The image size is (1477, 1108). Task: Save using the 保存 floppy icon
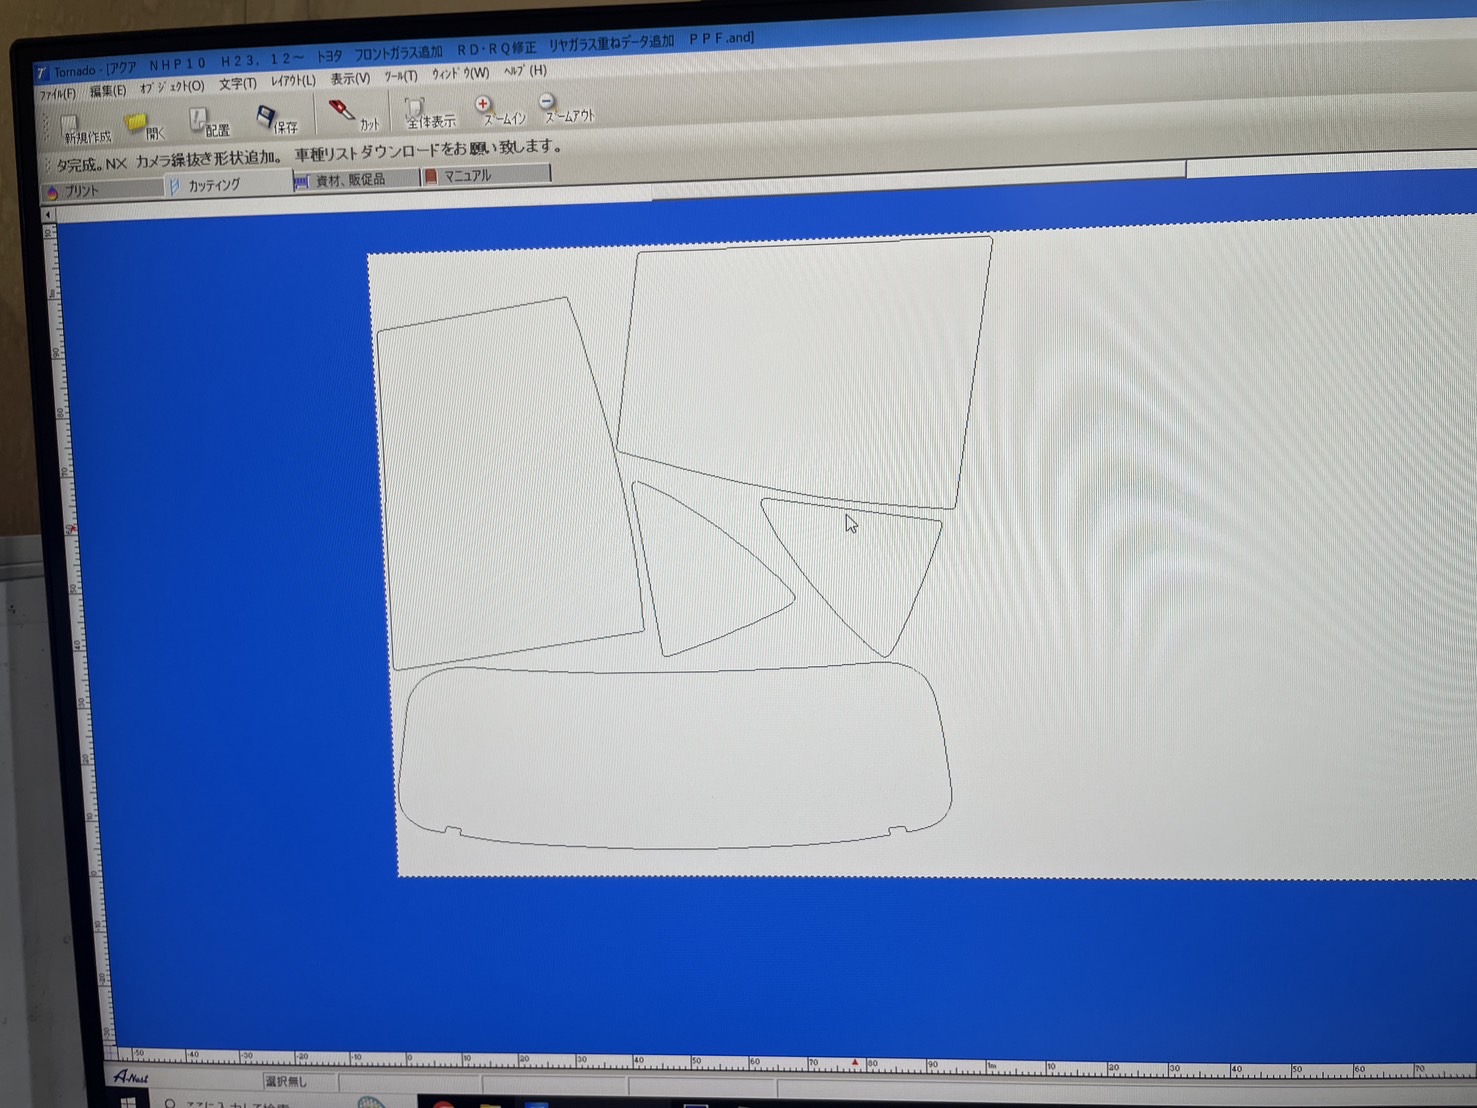click(x=276, y=120)
